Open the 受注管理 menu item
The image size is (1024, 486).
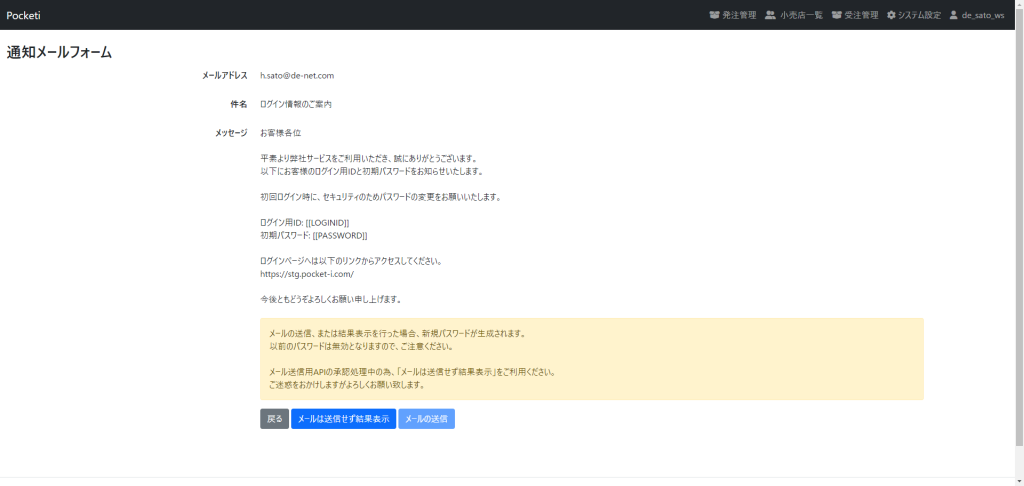[x=855, y=15]
